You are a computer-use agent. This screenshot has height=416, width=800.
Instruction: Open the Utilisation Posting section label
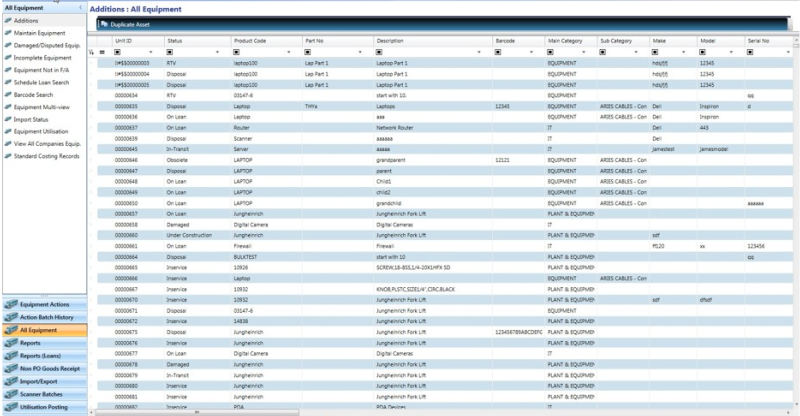click(43, 407)
